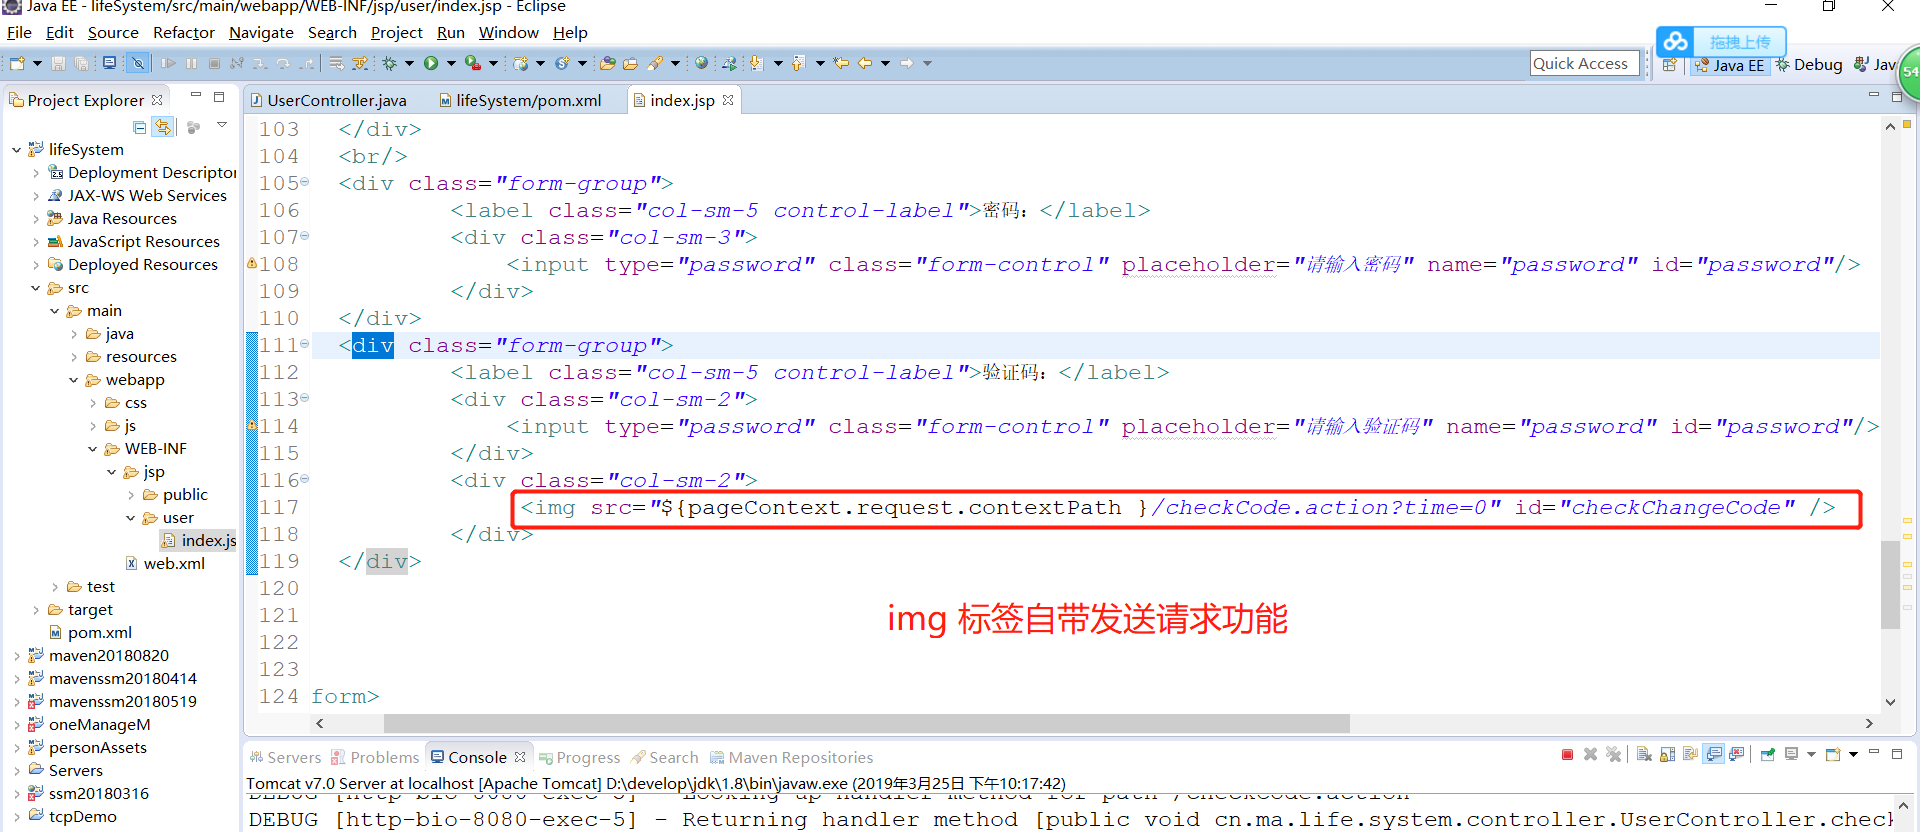The image size is (1920, 832).
Task: Expand Java Resources node
Action: 36,219
